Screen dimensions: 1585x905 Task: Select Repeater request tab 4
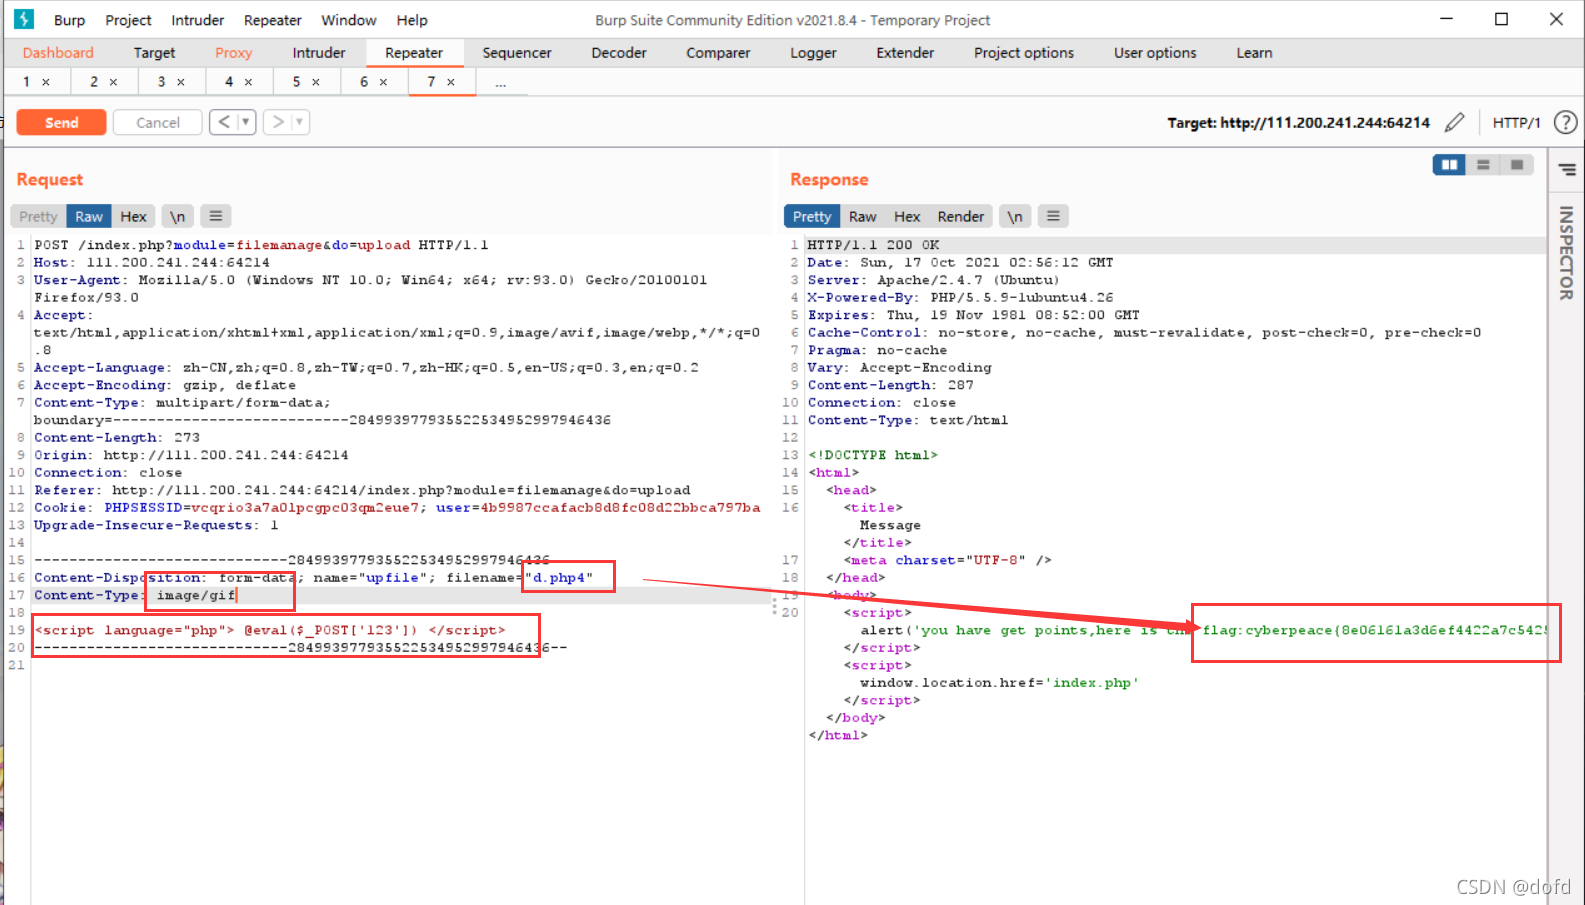pos(229,82)
